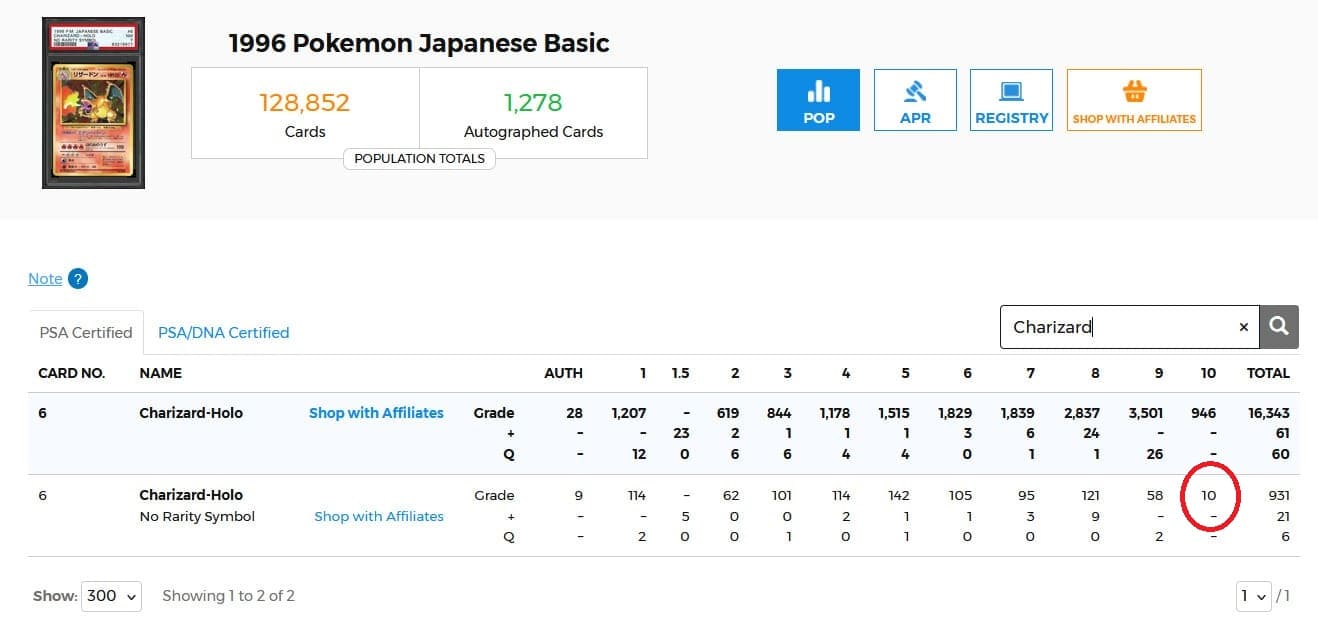The width and height of the screenshot is (1318, 633).
Task: Click the Note link
Action: point(45,279)
